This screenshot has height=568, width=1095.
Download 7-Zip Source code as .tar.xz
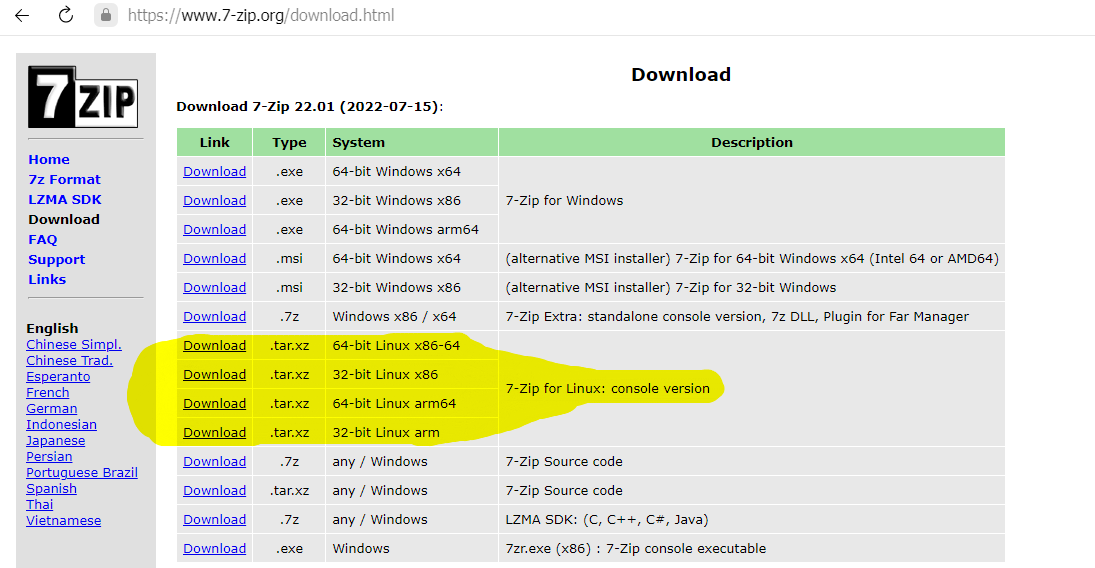pos(214,490)
